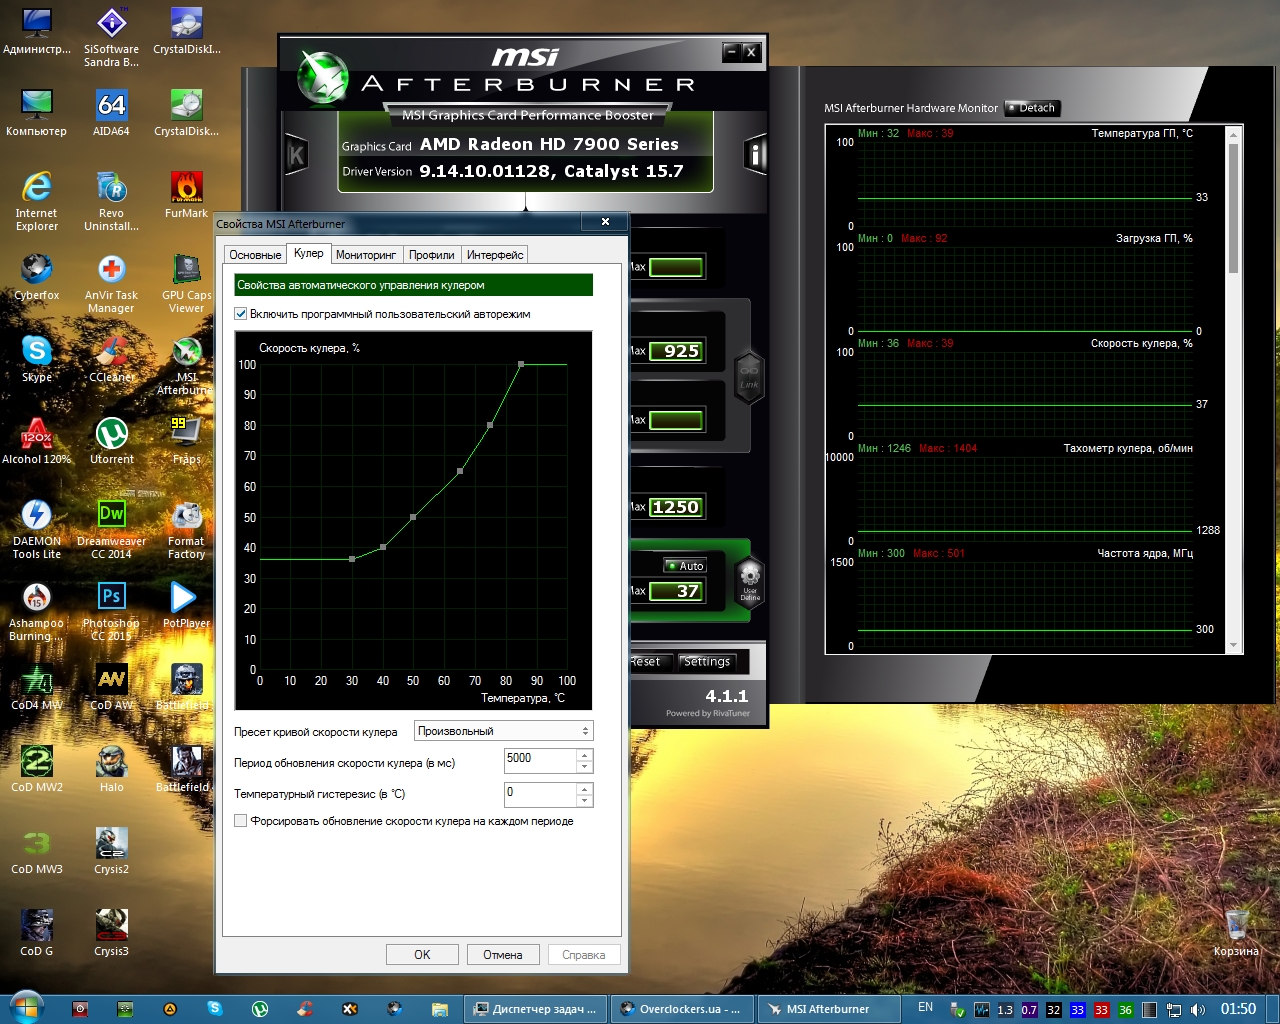This screenshot has width=1280, height=1024.
Task: Click the OK button in properties dialog
Action: pyautogui.click(x=422, y=955)
